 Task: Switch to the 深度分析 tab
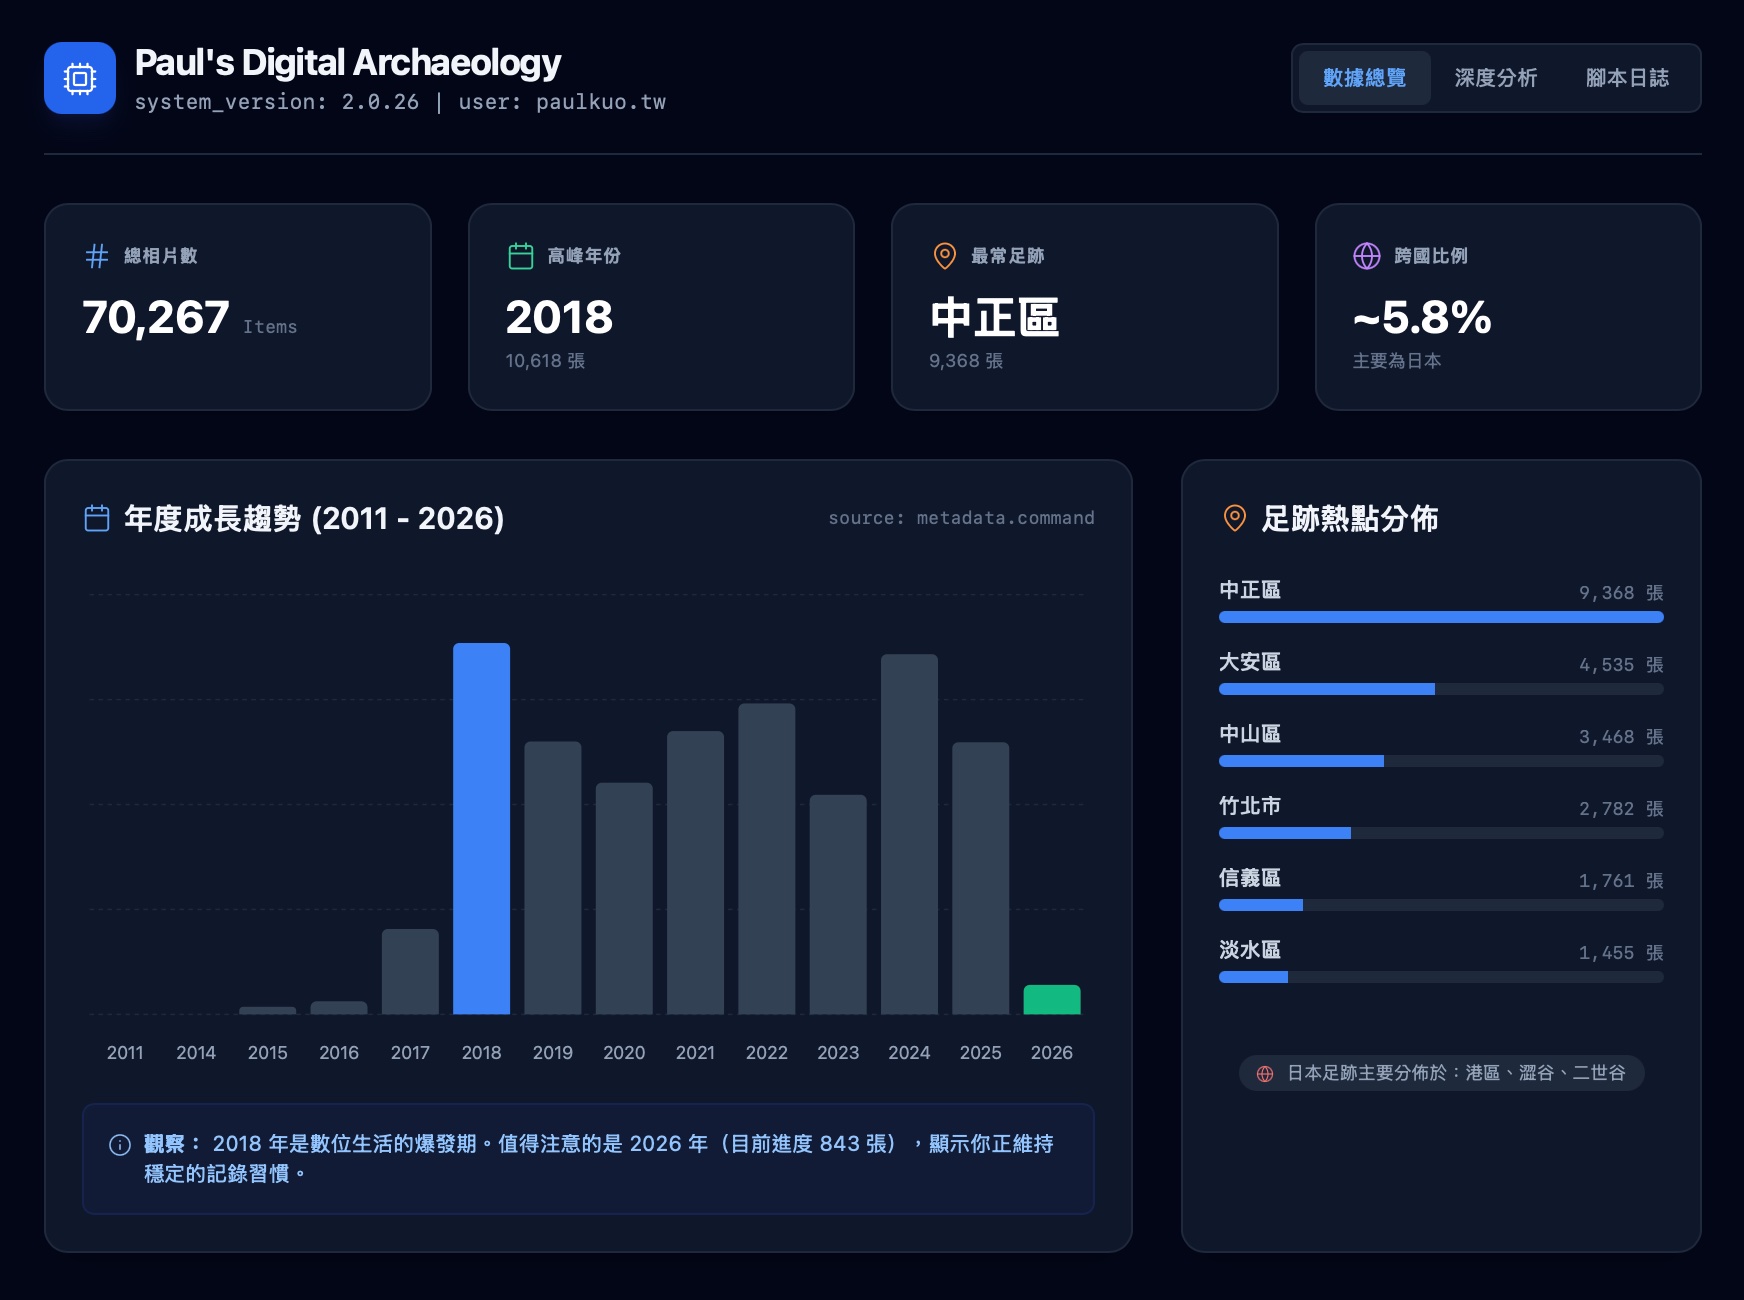pyautogui.click(x=1497, y=78)
